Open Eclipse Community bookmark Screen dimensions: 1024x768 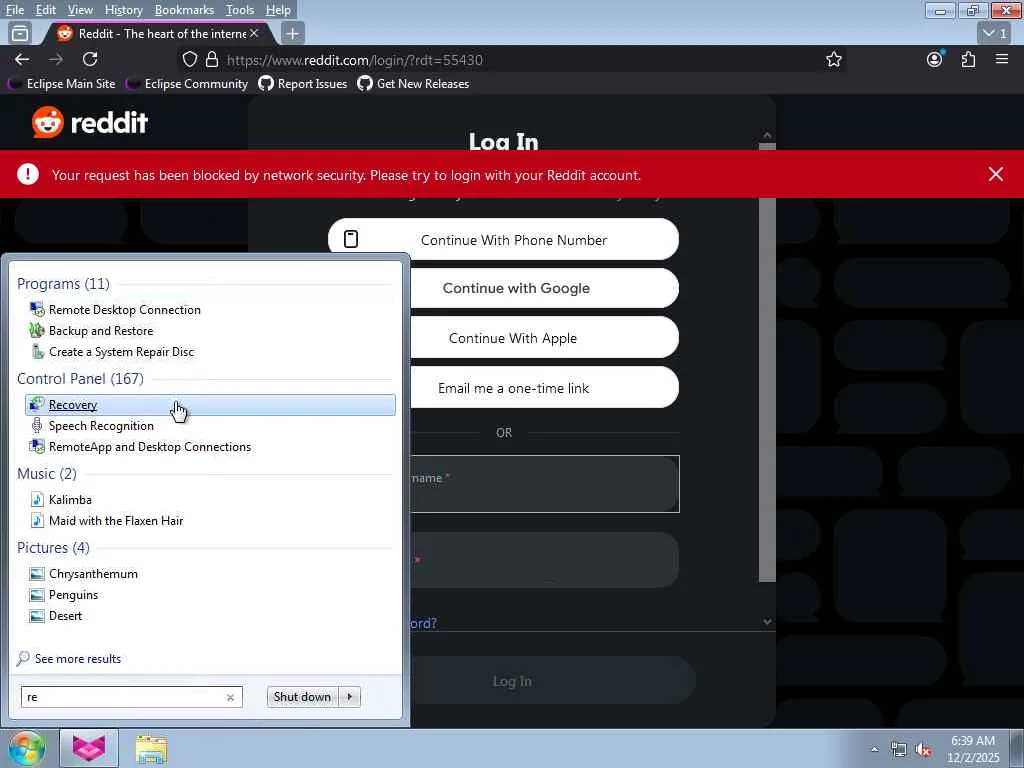click(x=187, y=84)
